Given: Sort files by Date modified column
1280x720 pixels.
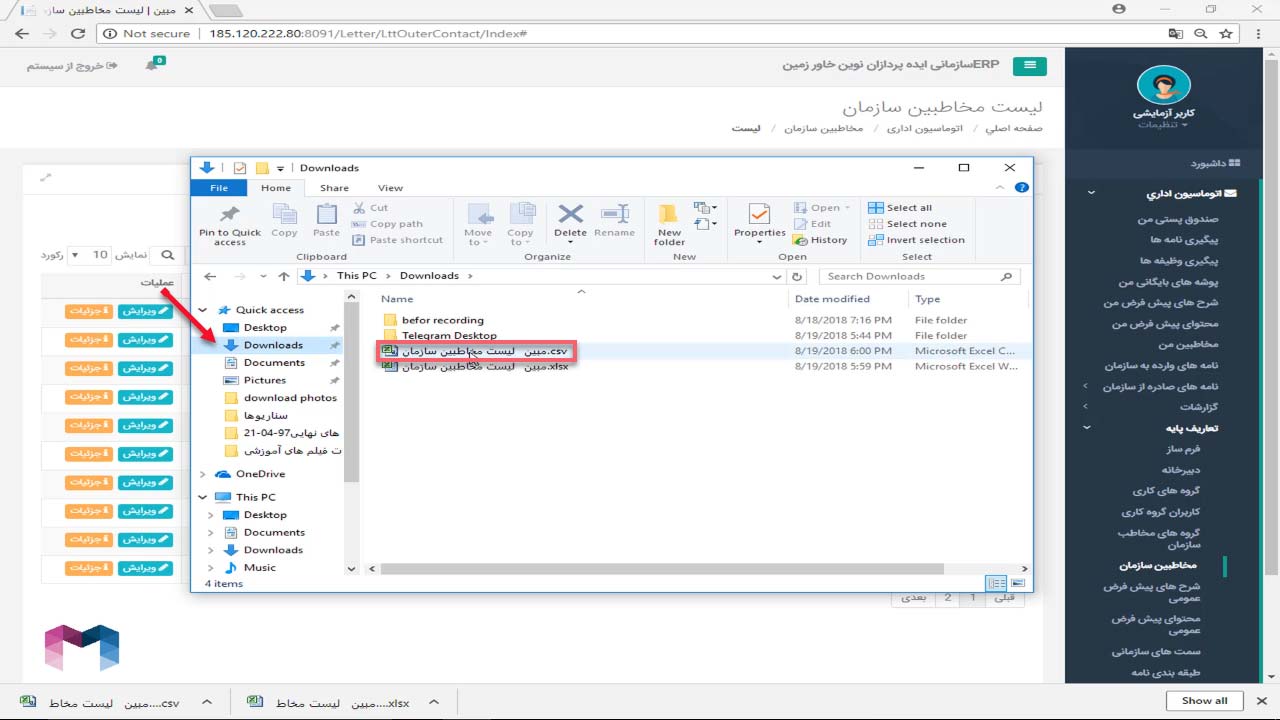Looking at the screenshot, I should click(x=832, y=299).
